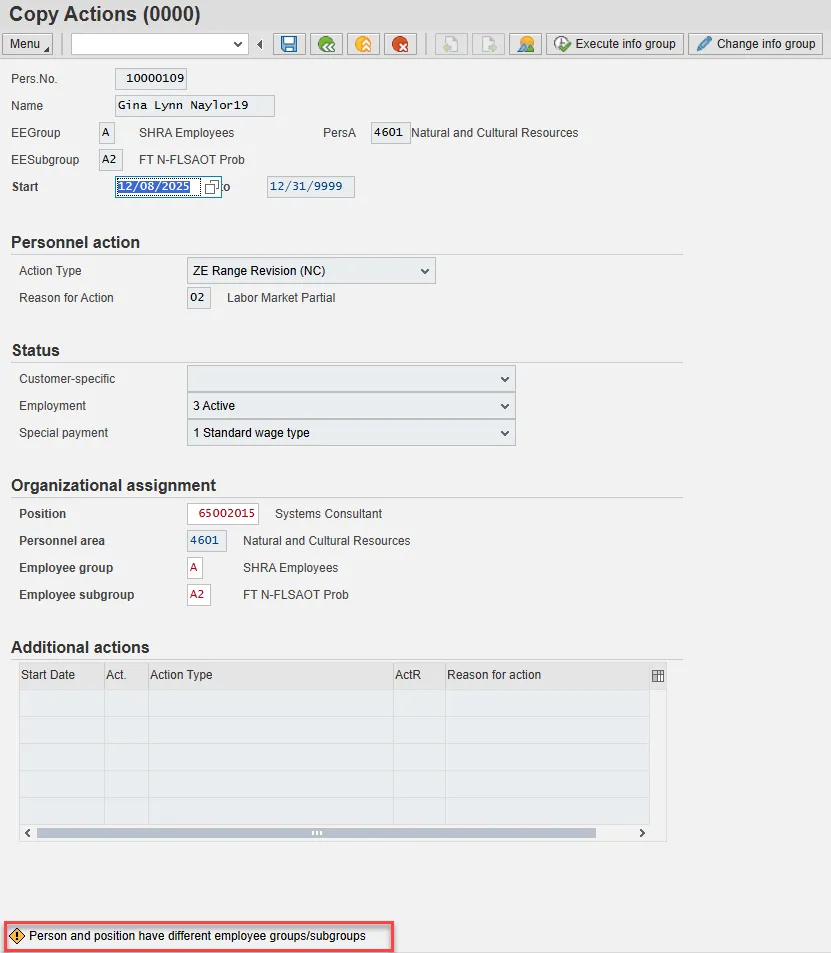Viewport: 831px width, 953px height.
Task: Expand the Action Type dropdown
Action: (425, 271)
